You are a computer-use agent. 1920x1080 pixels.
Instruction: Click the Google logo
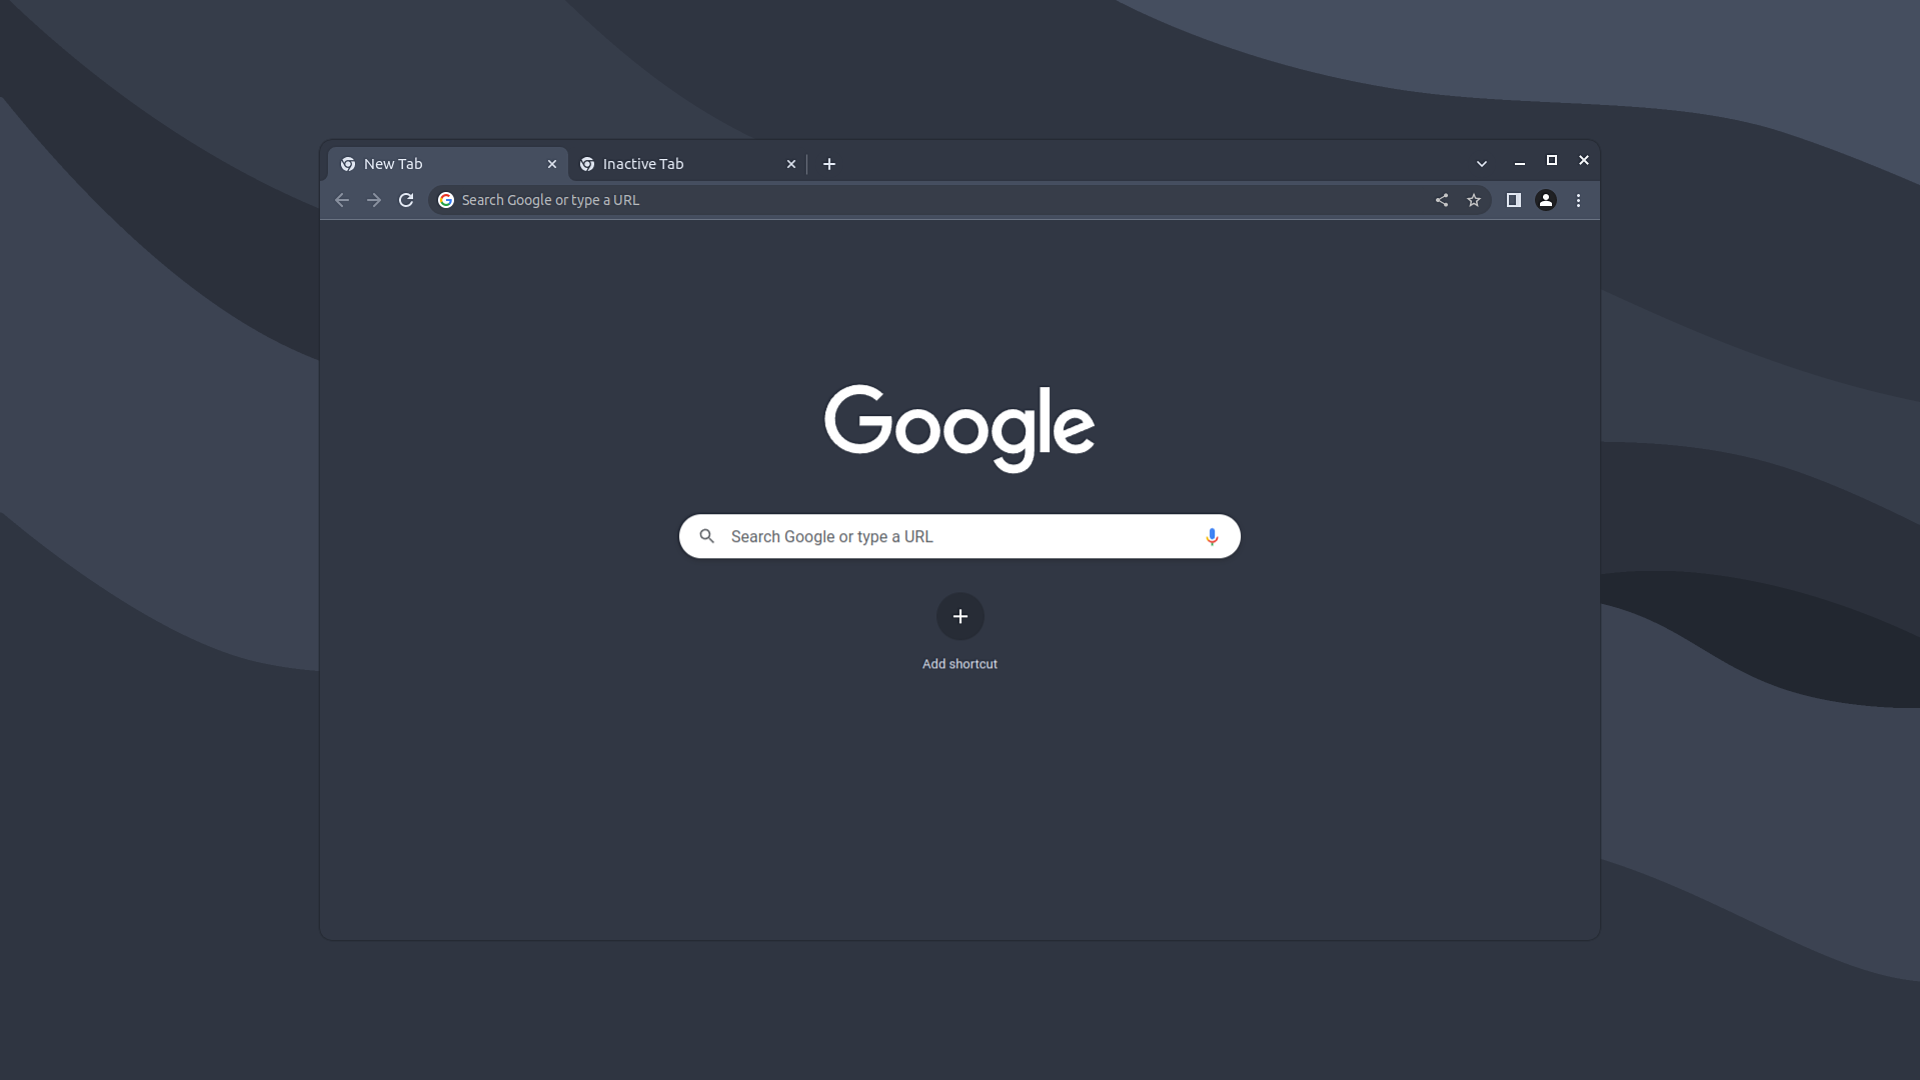click(x=960, y=428)
